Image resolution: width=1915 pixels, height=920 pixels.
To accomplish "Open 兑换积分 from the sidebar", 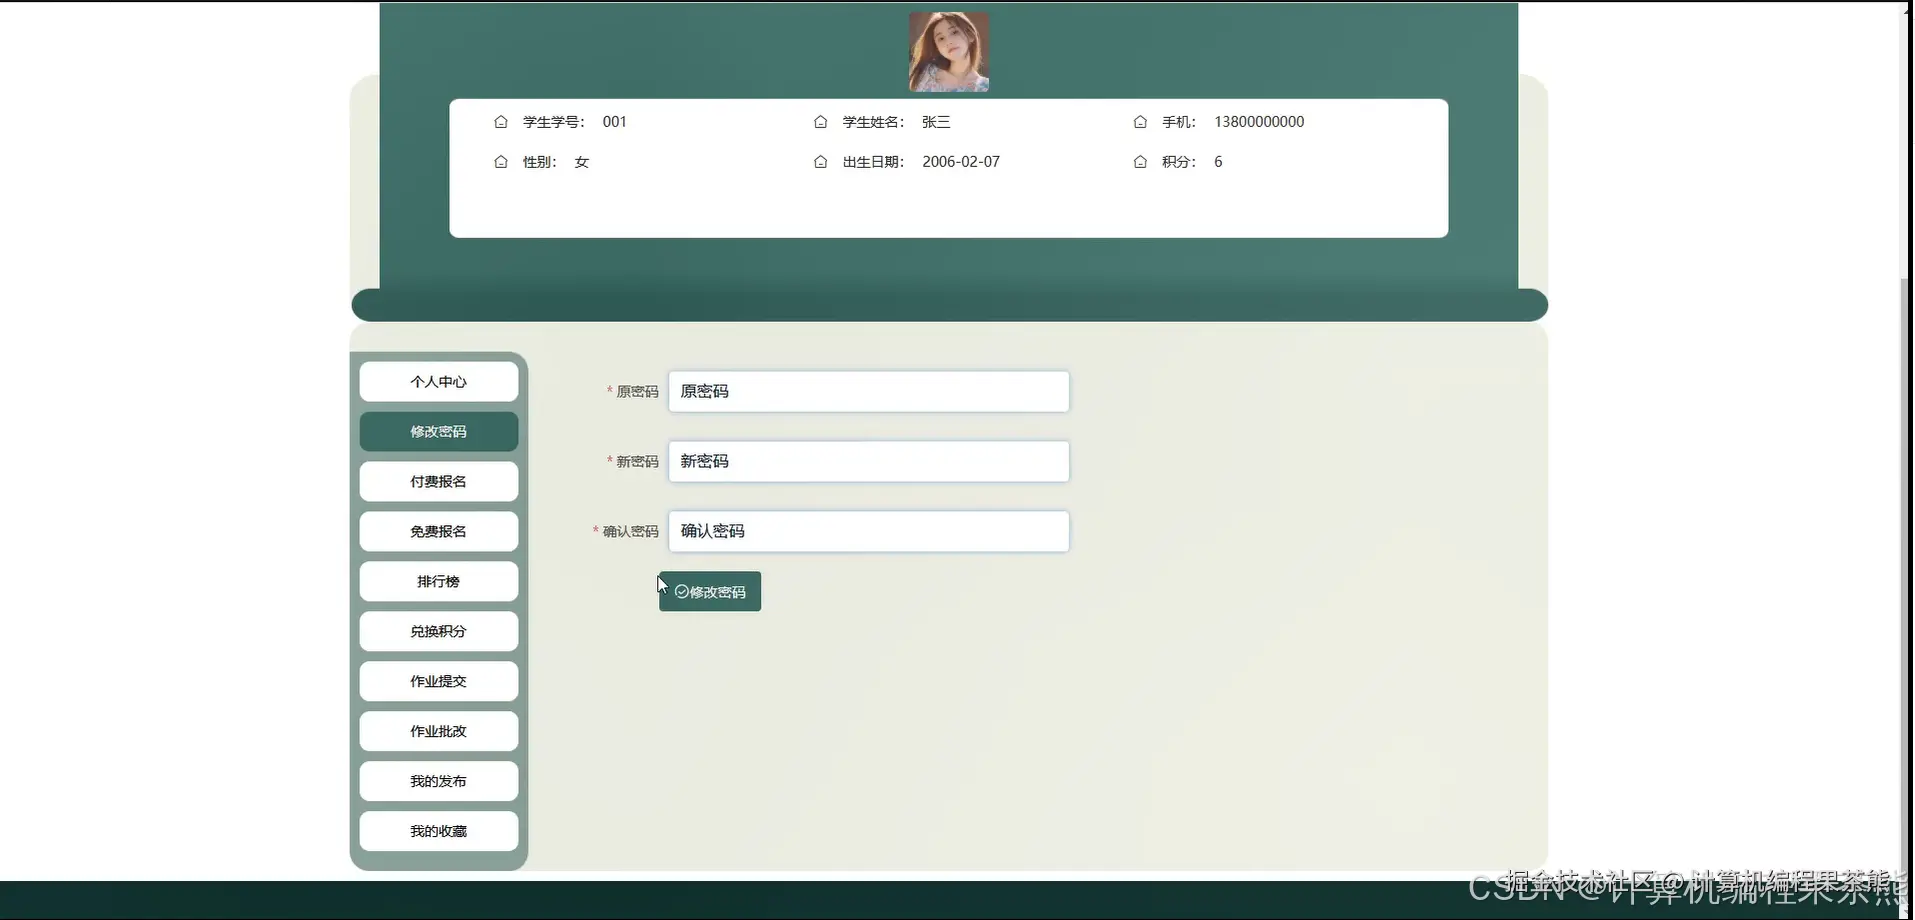I will 439,632.
